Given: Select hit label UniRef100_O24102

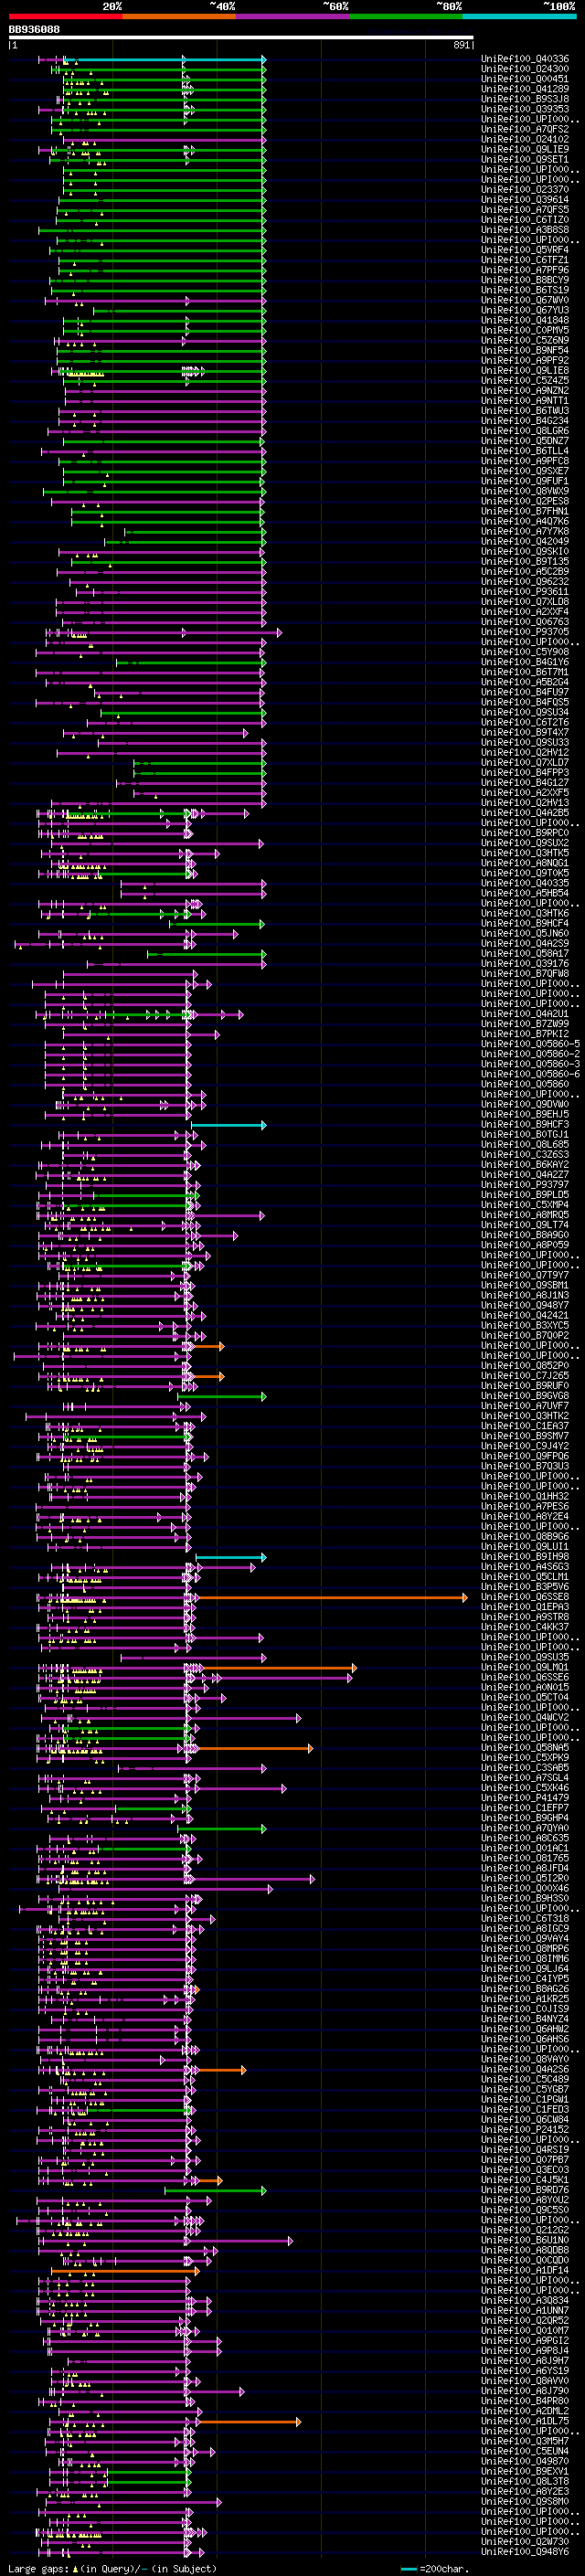Looking at the screenshot, I should click(524, 139).
